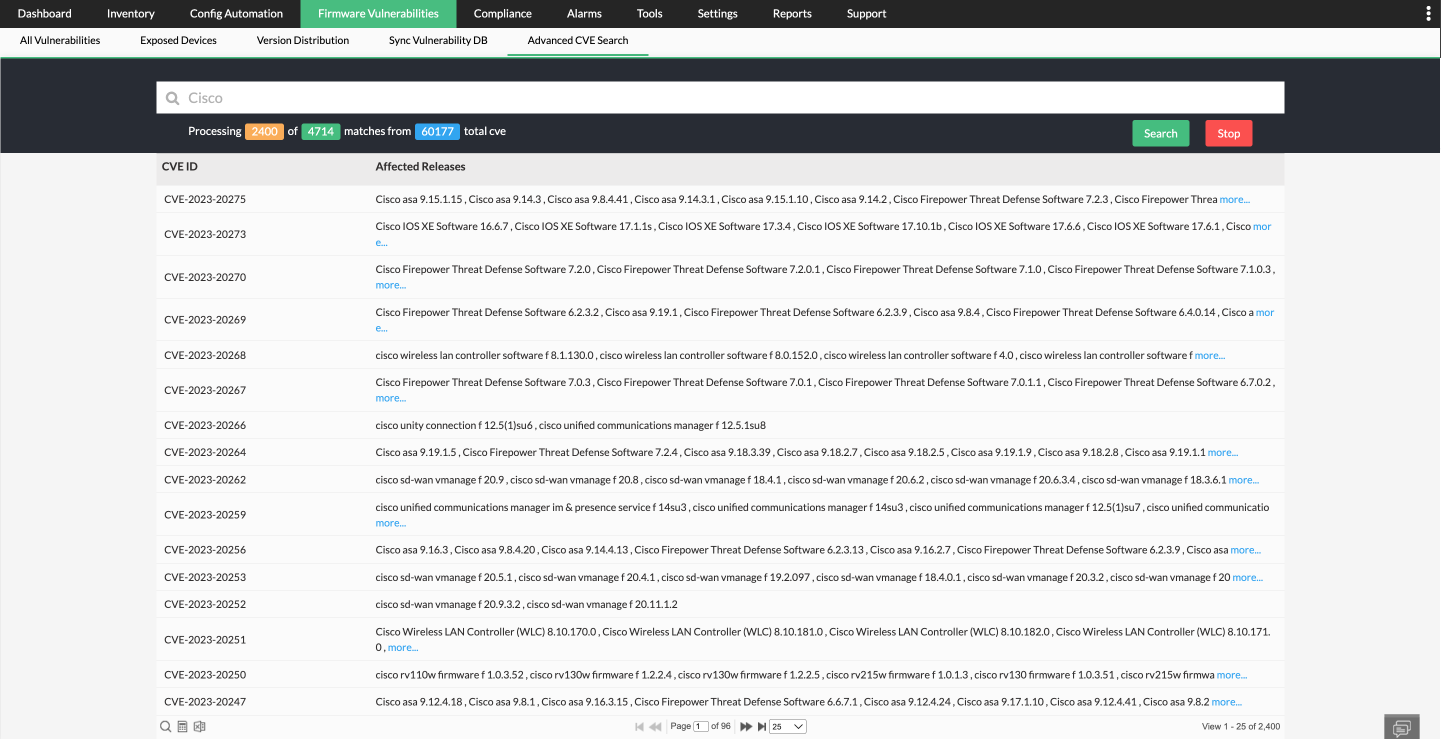Click the more link for CVE-2023-20251

tap(403, 648)
